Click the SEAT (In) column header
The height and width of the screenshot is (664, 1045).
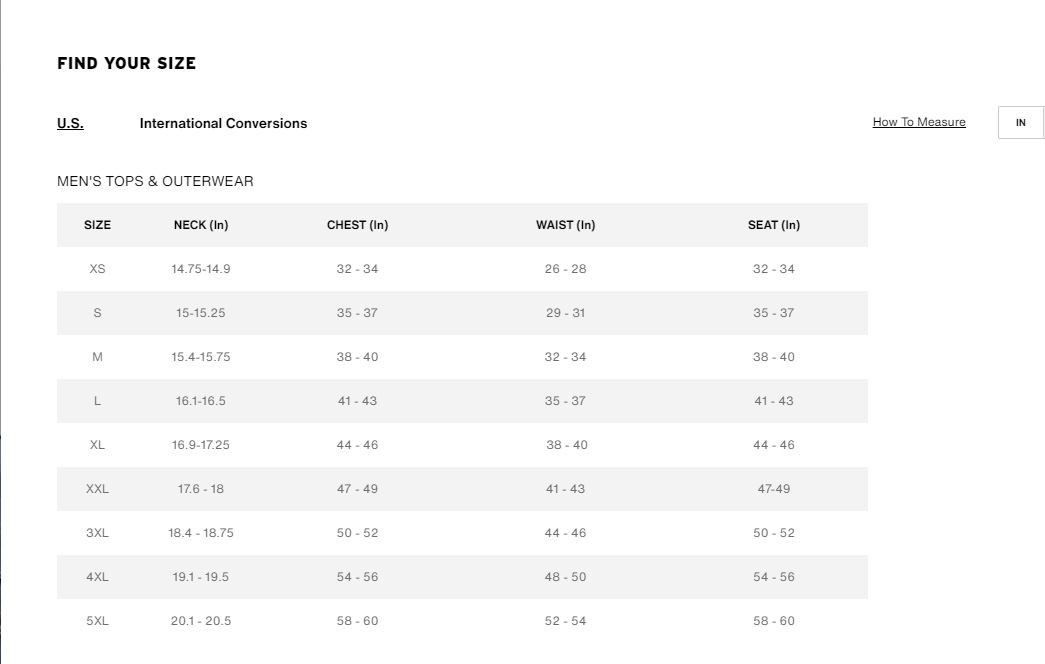(774, 225)
